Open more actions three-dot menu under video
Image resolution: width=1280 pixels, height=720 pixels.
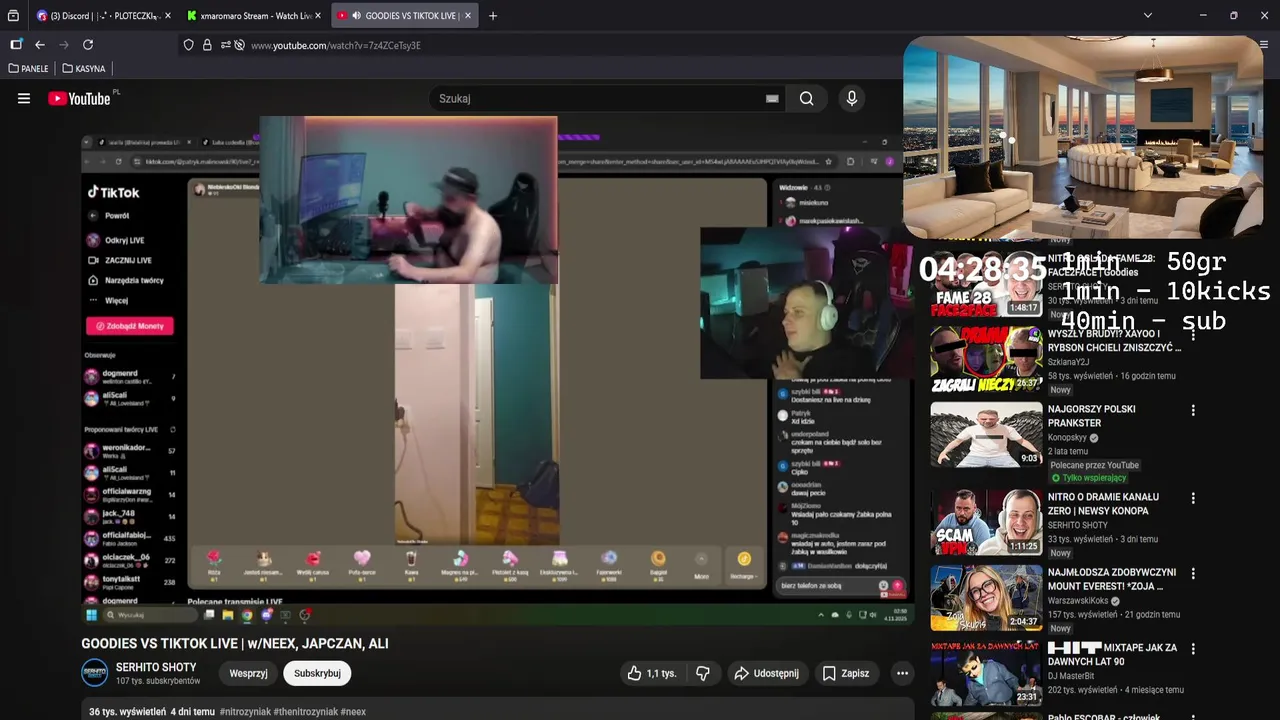pos(902,673)
